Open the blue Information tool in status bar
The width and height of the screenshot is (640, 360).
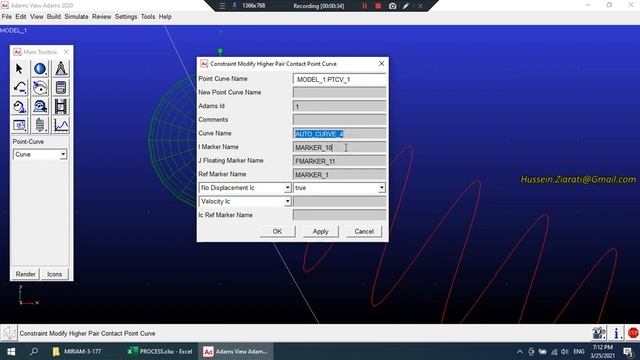pyautogui.click(x=616, y=333)
